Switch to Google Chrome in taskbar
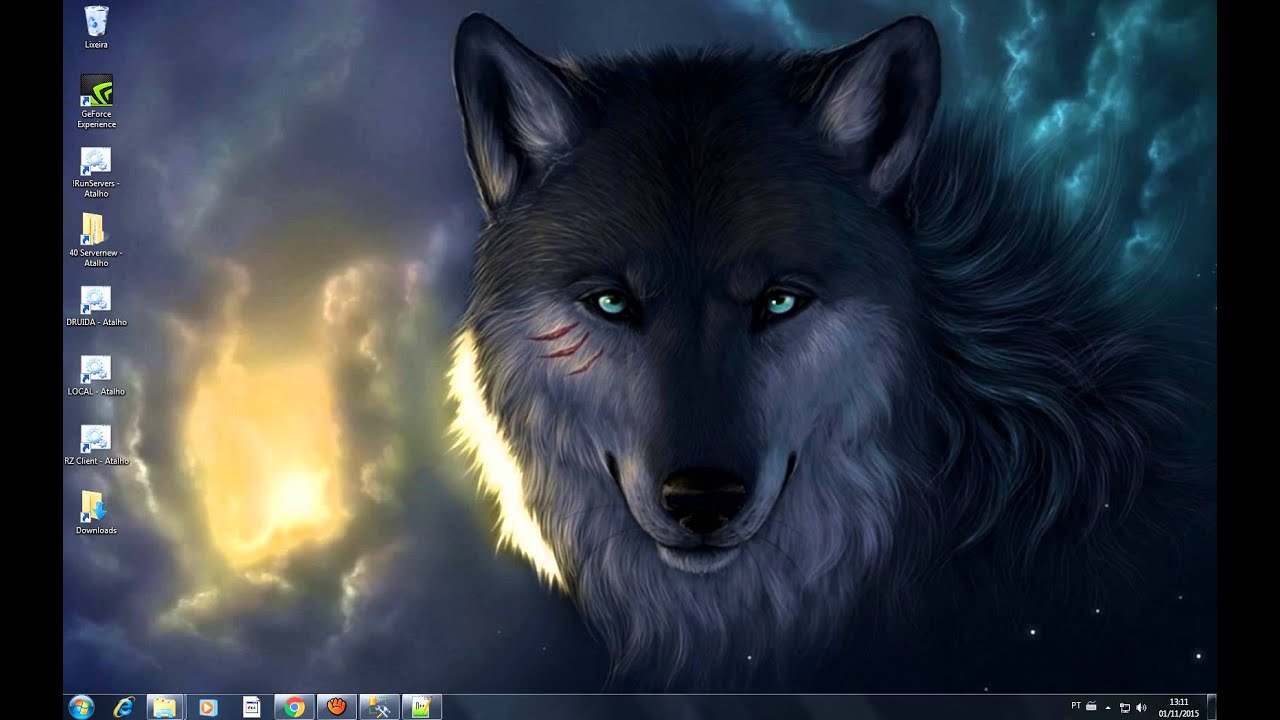Viewport: 1280px width, 720px height. click(x=294, y=707)
